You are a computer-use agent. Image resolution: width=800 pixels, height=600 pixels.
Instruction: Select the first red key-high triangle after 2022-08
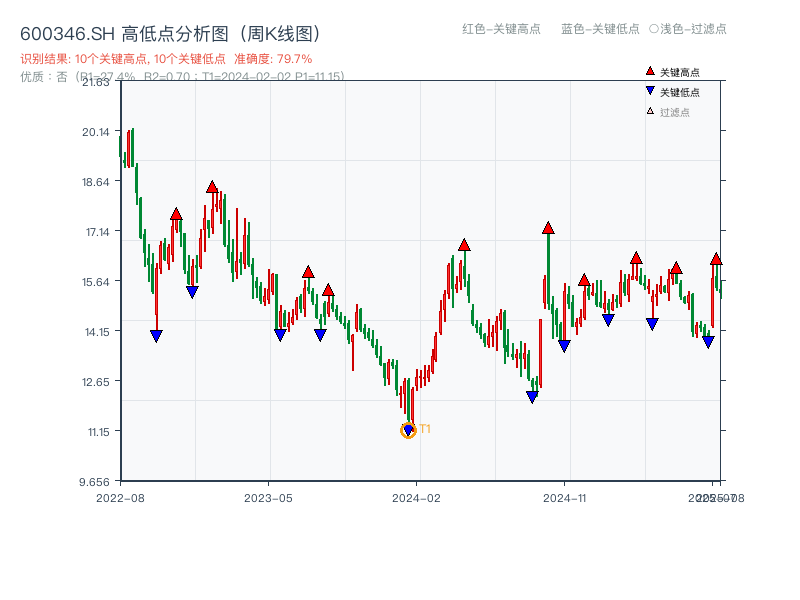click(176, 214)
